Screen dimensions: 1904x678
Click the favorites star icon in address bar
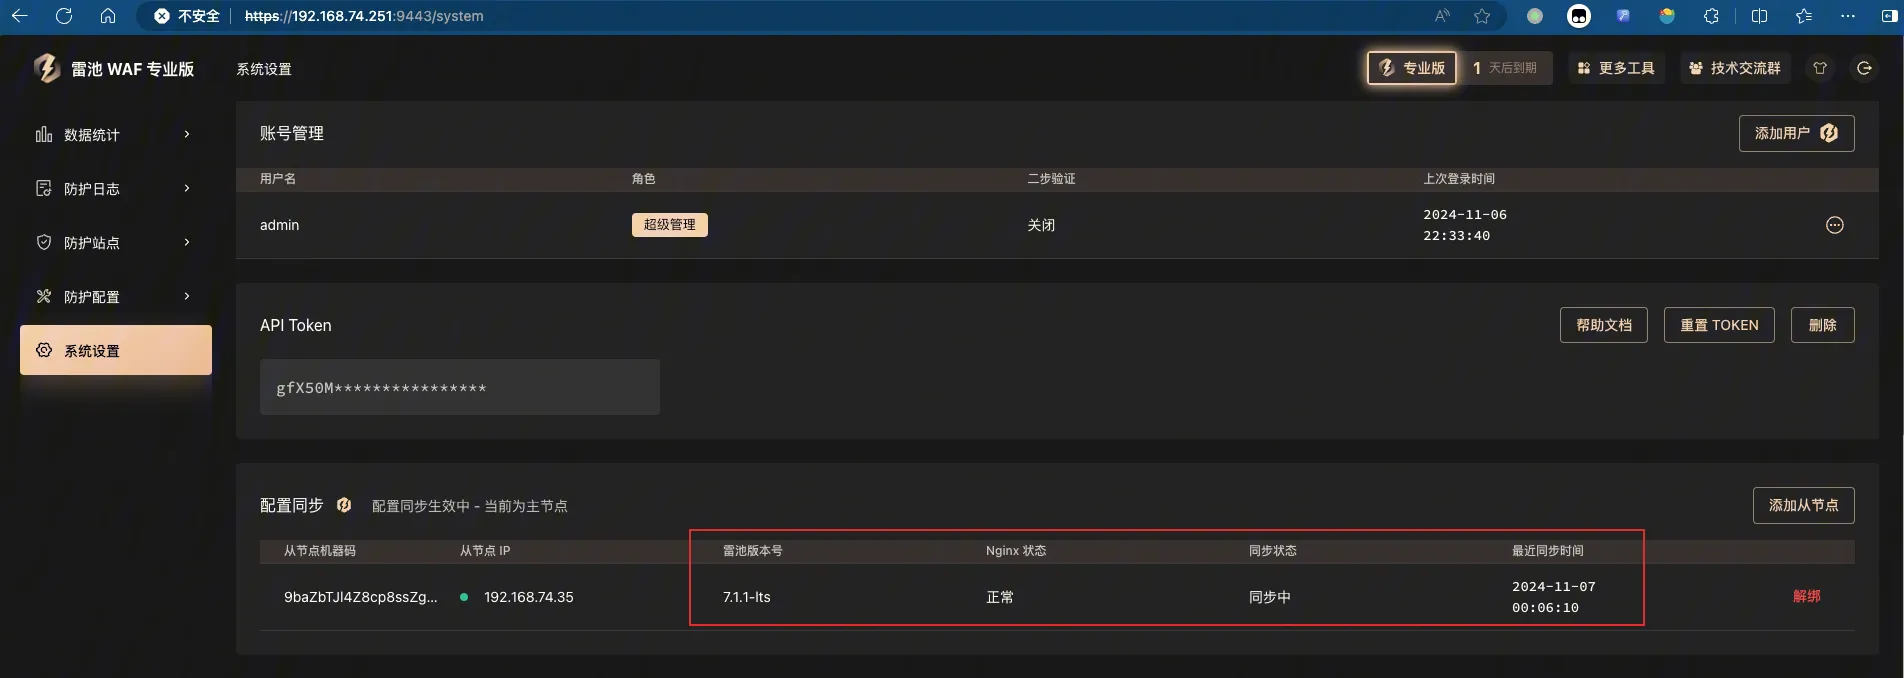click(1482, 16)
